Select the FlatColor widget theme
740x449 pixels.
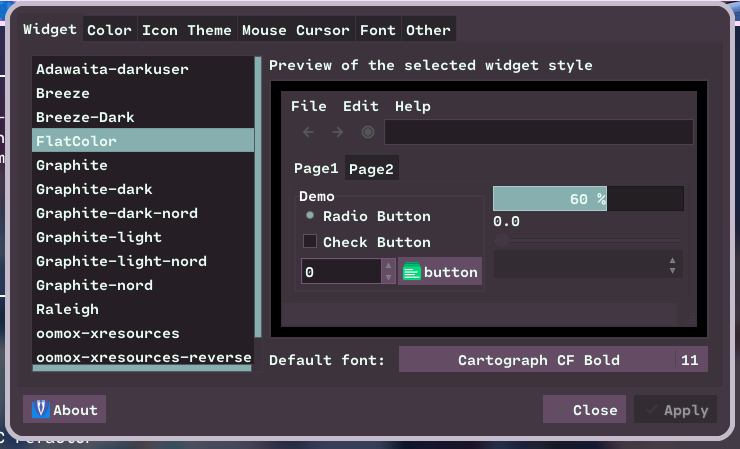pos(143,141)
